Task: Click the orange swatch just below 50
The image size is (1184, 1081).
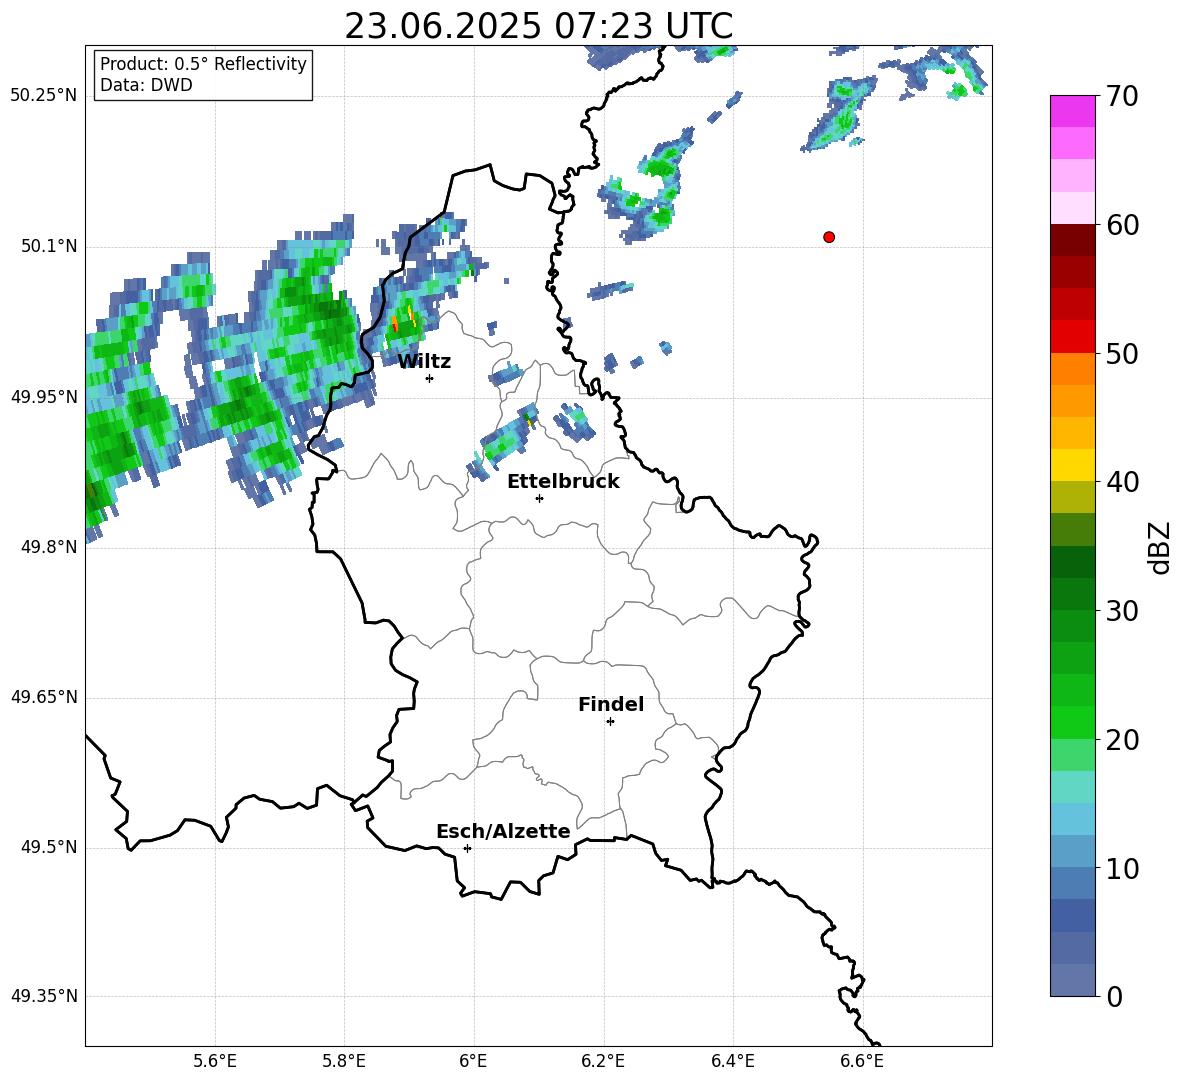Action: pos(1073,369)
